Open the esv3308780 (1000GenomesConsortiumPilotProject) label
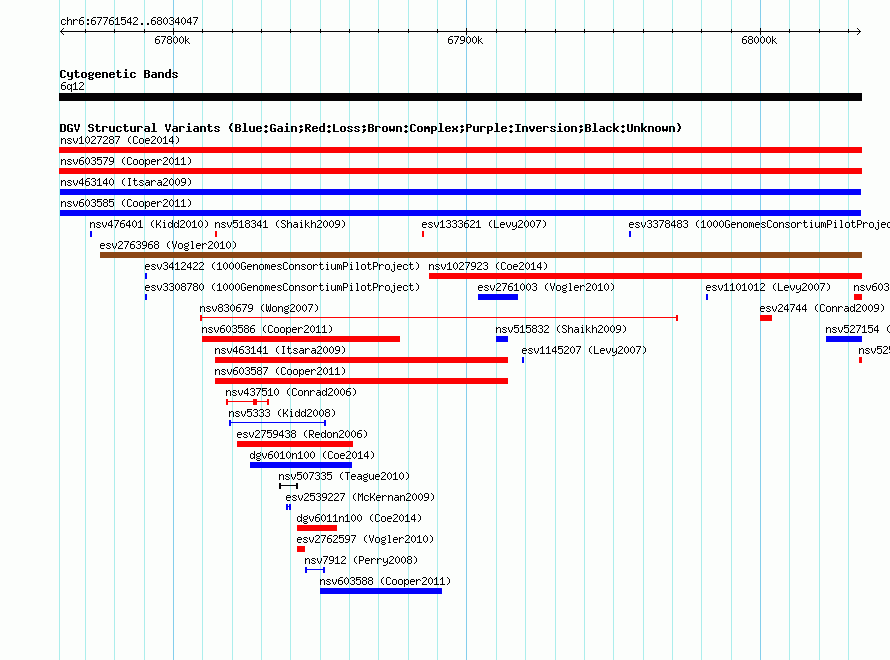 282,287
